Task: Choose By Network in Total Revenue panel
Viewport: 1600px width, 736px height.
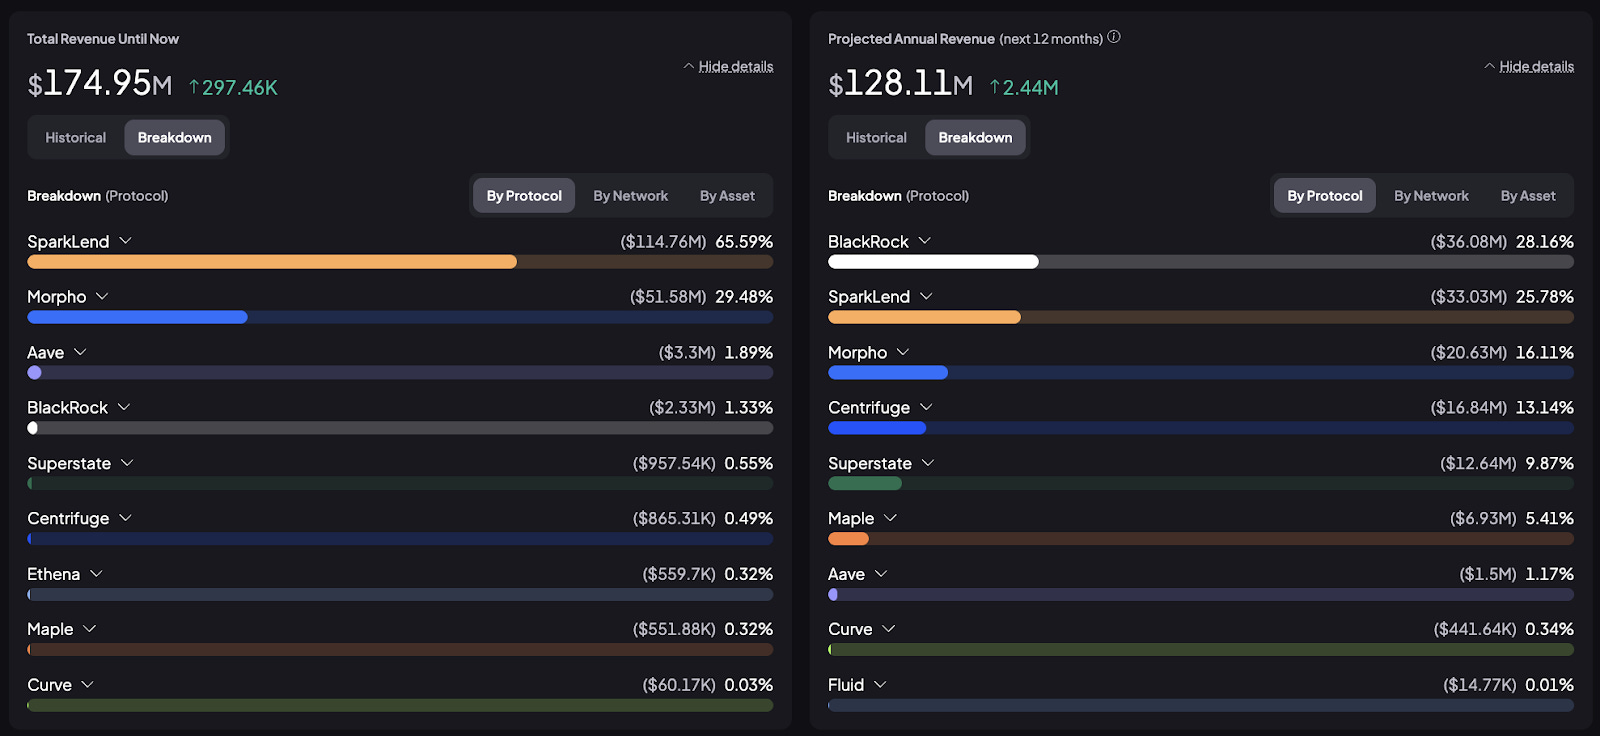Action: click(631, 196)
